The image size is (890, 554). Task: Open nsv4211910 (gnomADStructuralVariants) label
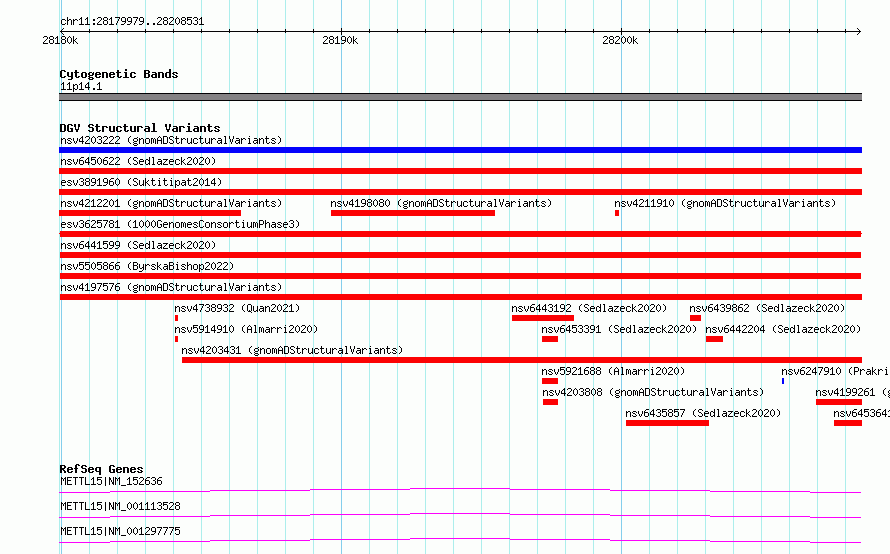click(x=725, y=203)
